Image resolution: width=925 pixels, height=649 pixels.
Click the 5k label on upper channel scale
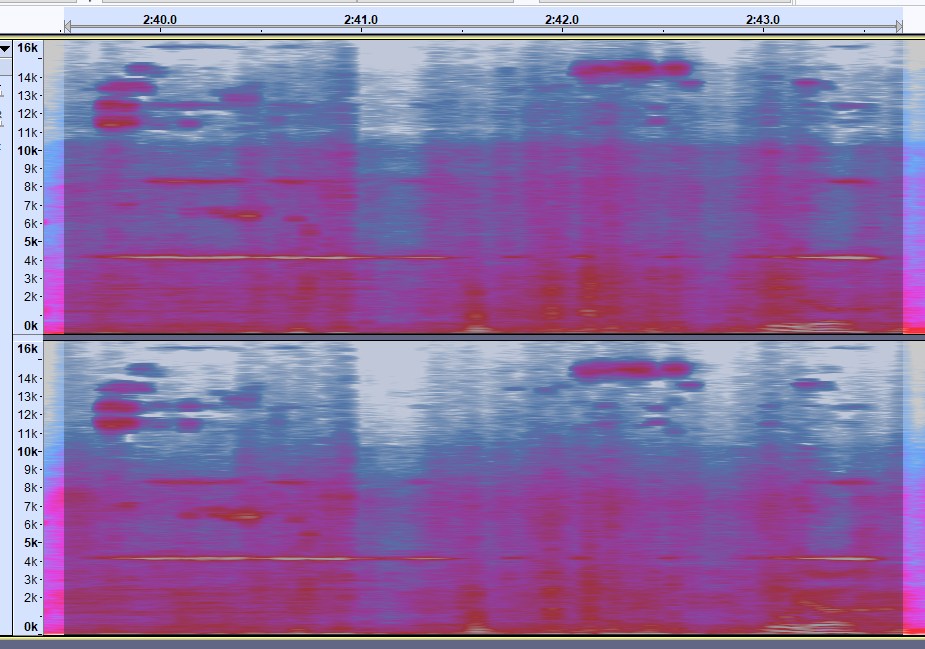coord(31,241)
